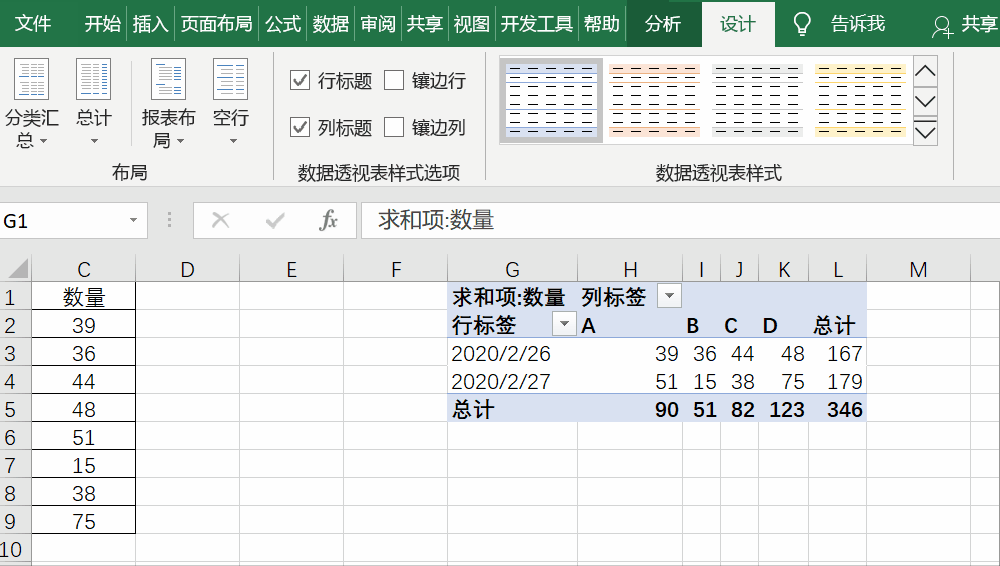Select column M header

click(x=918, y=269)
